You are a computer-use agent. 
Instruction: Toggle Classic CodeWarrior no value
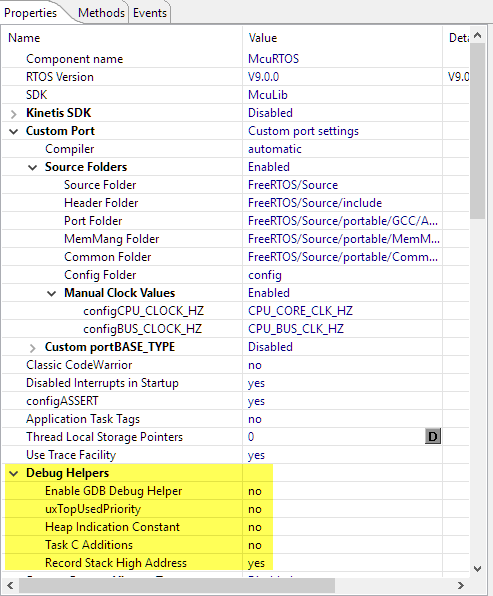255,365
